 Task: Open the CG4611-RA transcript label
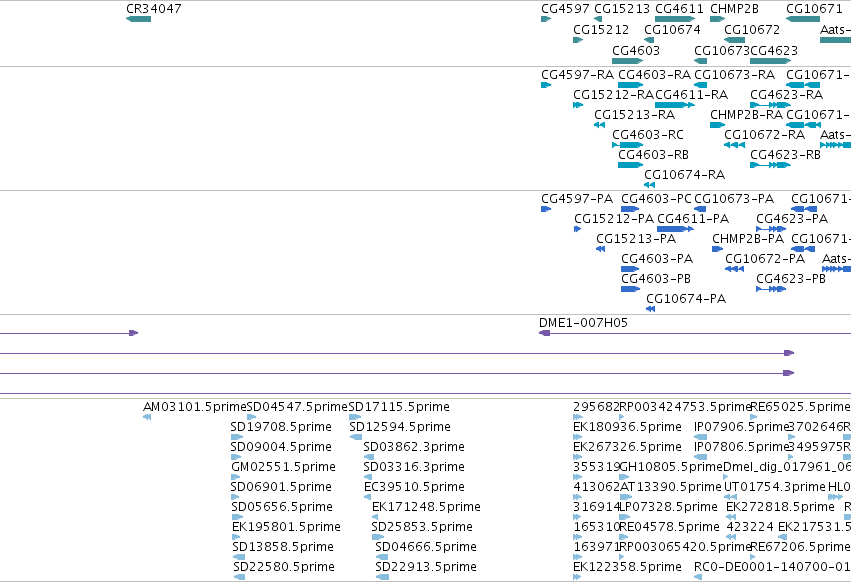tap(691, 94)
